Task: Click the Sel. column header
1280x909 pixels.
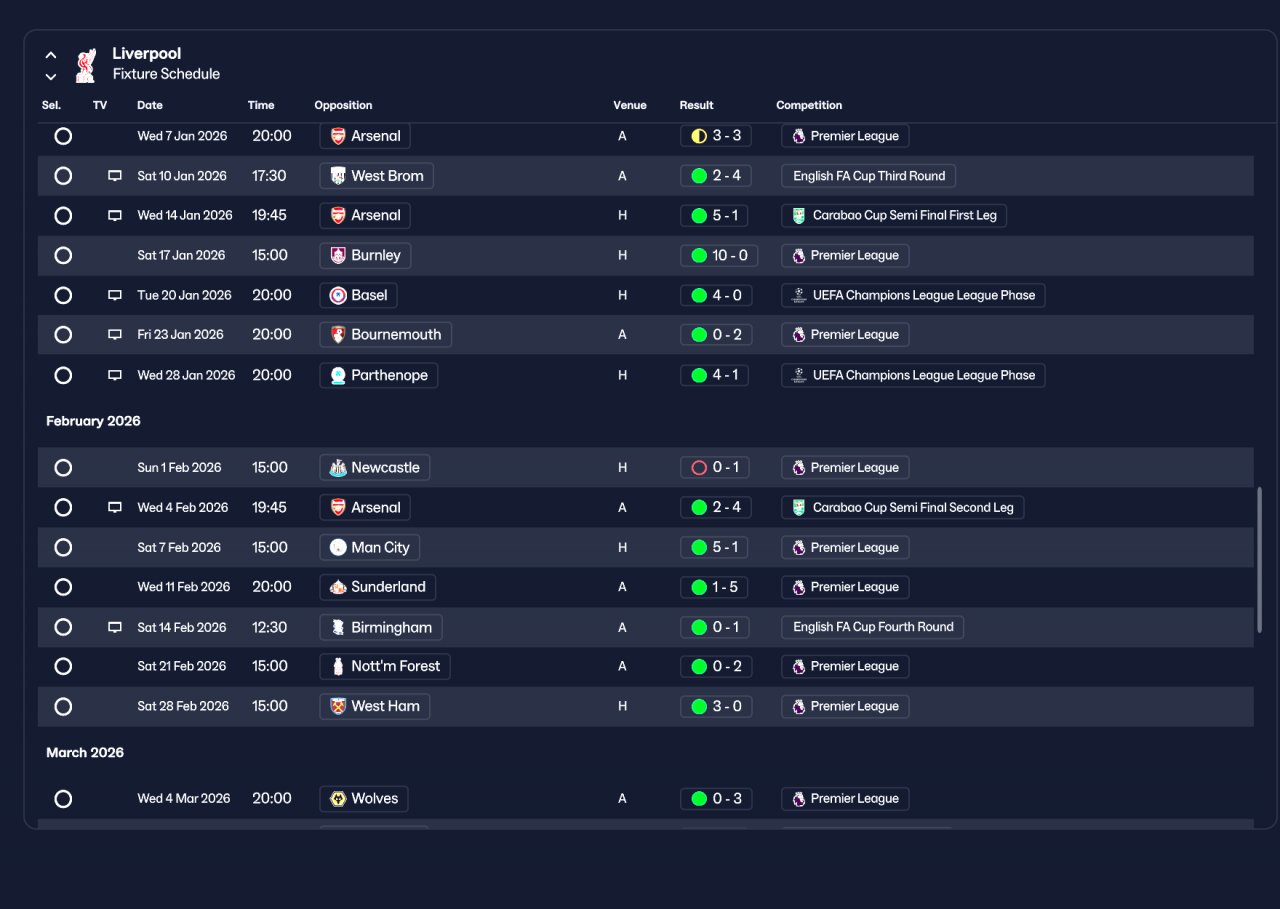Action: tap(52, 105)
